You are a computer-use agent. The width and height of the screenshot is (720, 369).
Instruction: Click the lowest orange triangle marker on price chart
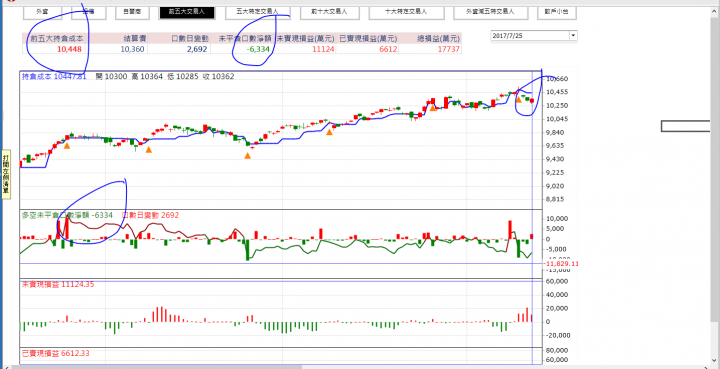[x=248, y=156]
